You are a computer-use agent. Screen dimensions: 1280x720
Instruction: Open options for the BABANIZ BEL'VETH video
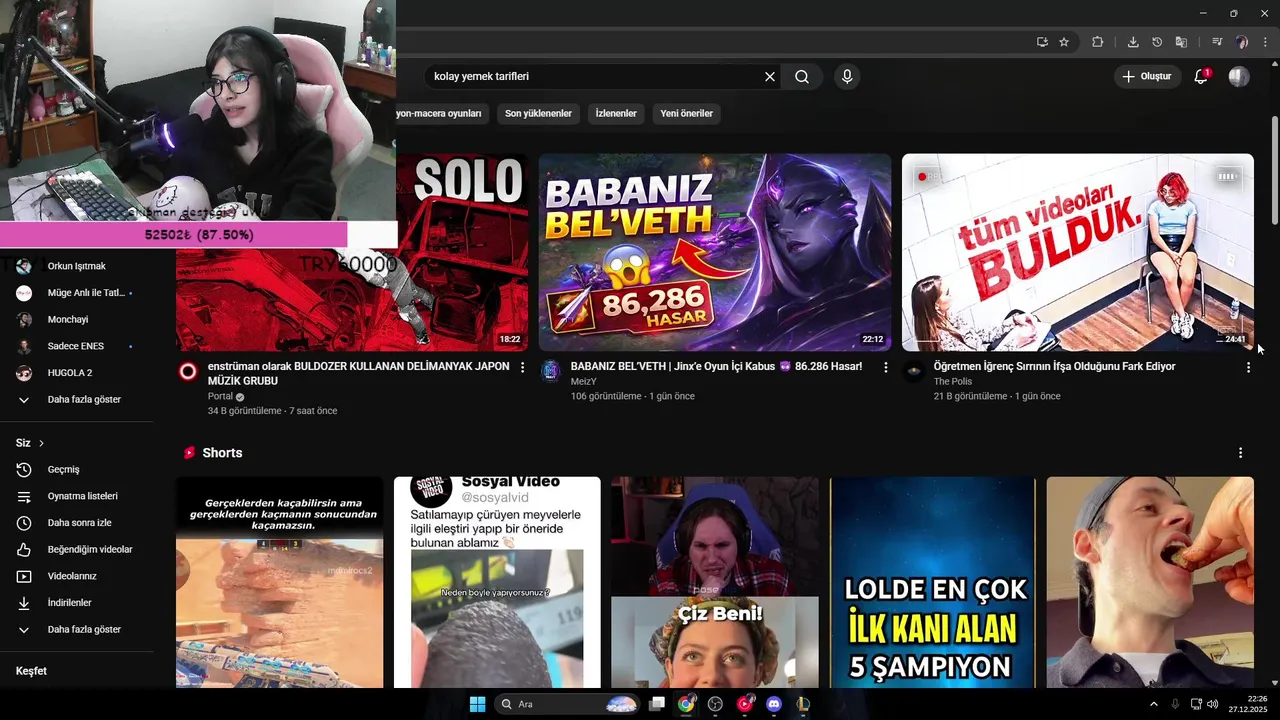pos(885,367)
